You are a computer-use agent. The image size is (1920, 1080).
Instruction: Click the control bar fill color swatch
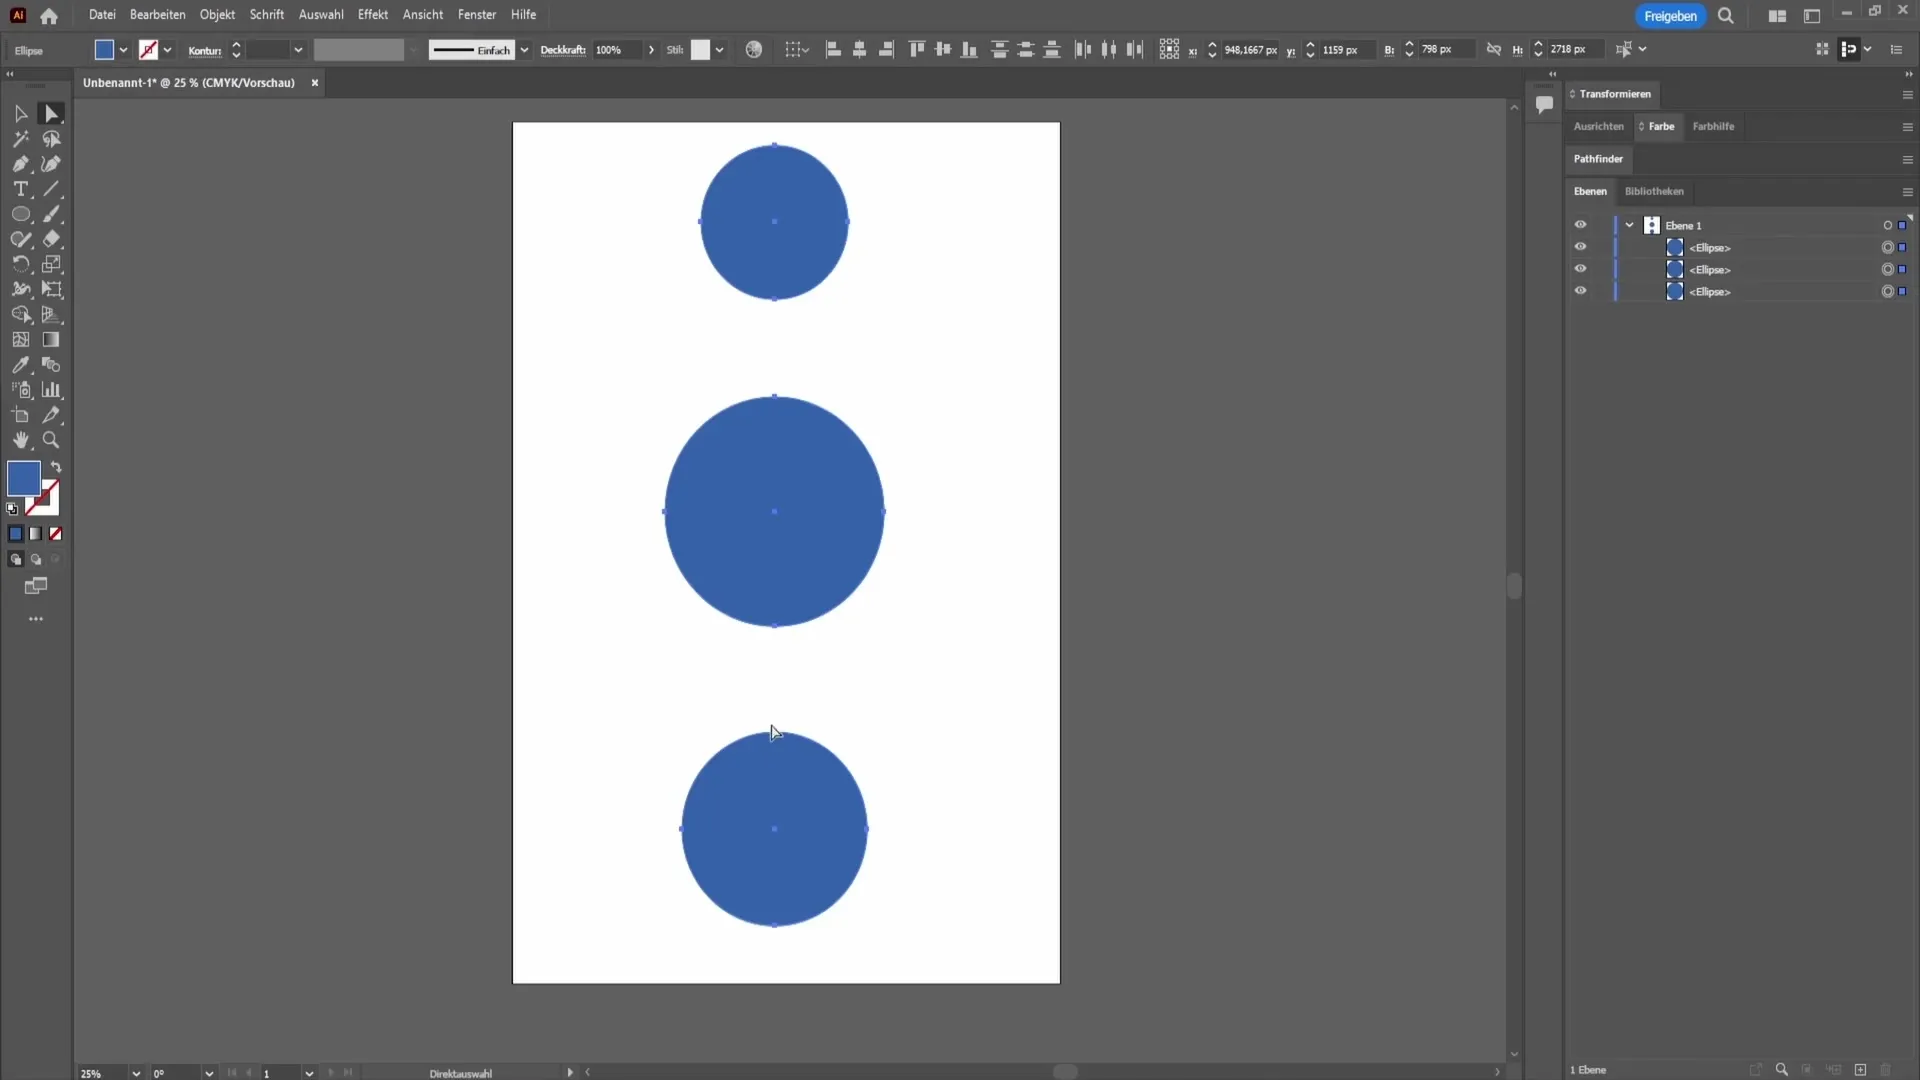[104, 50]
